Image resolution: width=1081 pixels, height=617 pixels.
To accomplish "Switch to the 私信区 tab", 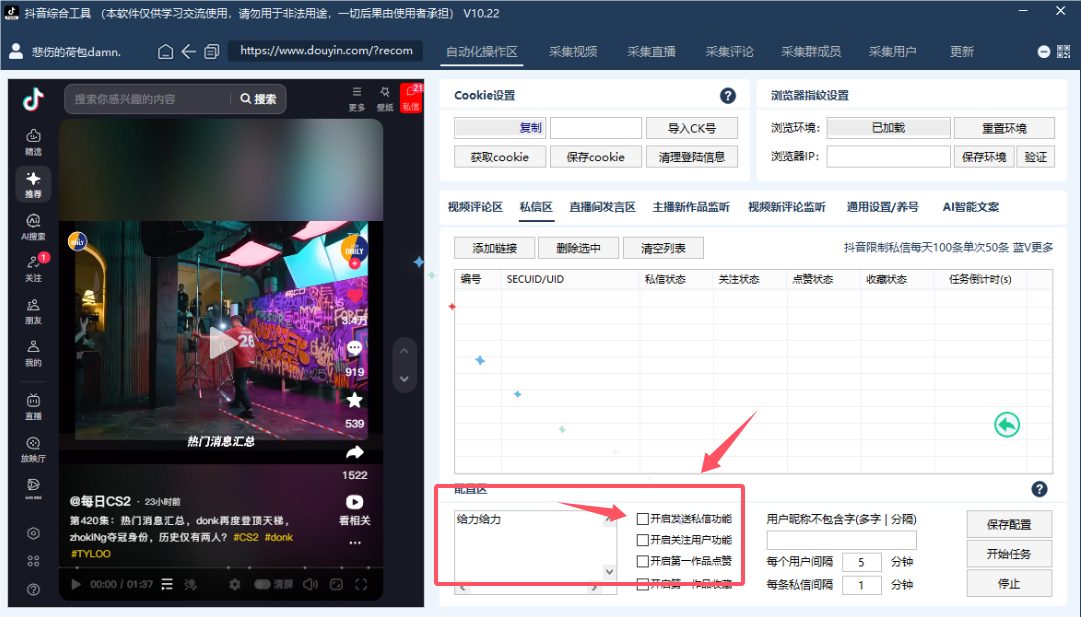I will 536,207.
